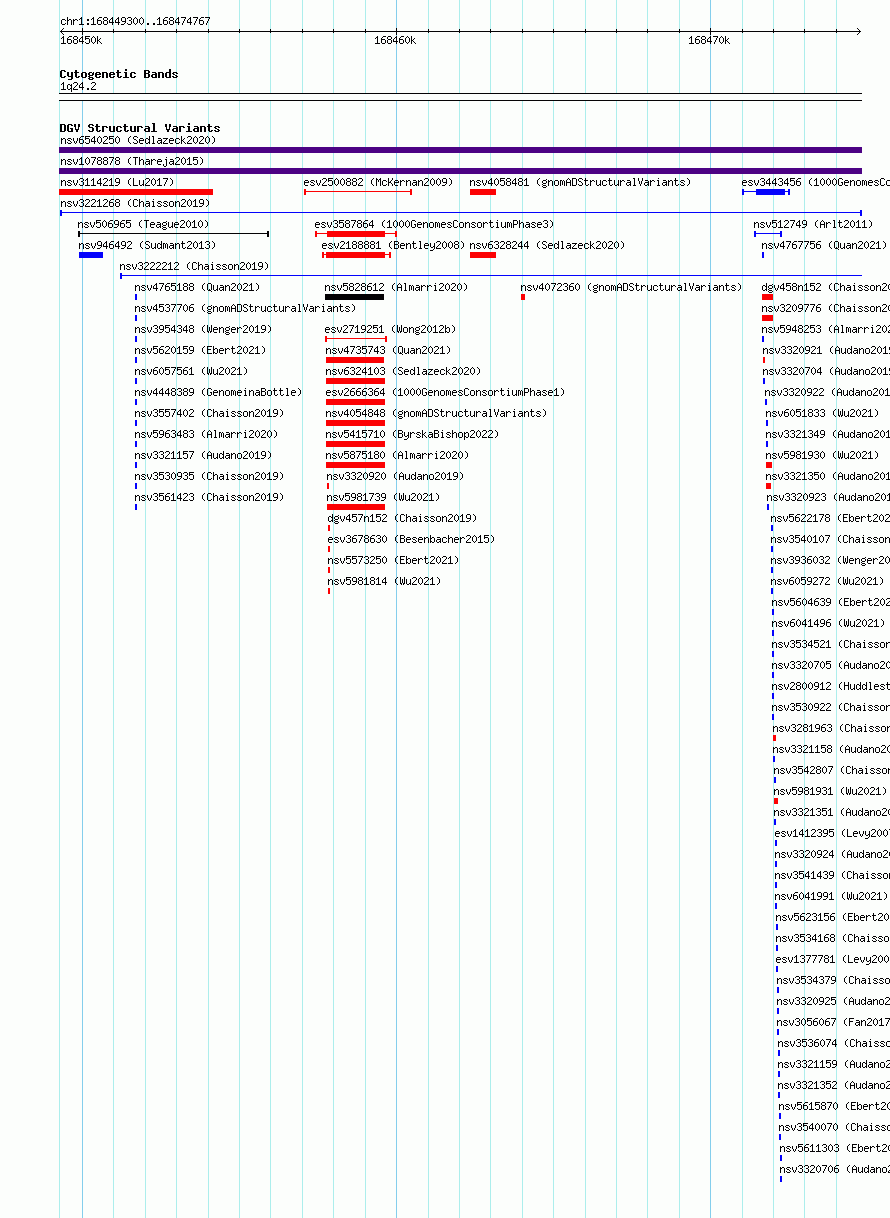Open the nsv3561423 (Chaisson2019) label
Screen dimensions: 890x1218
coord(209,497)
